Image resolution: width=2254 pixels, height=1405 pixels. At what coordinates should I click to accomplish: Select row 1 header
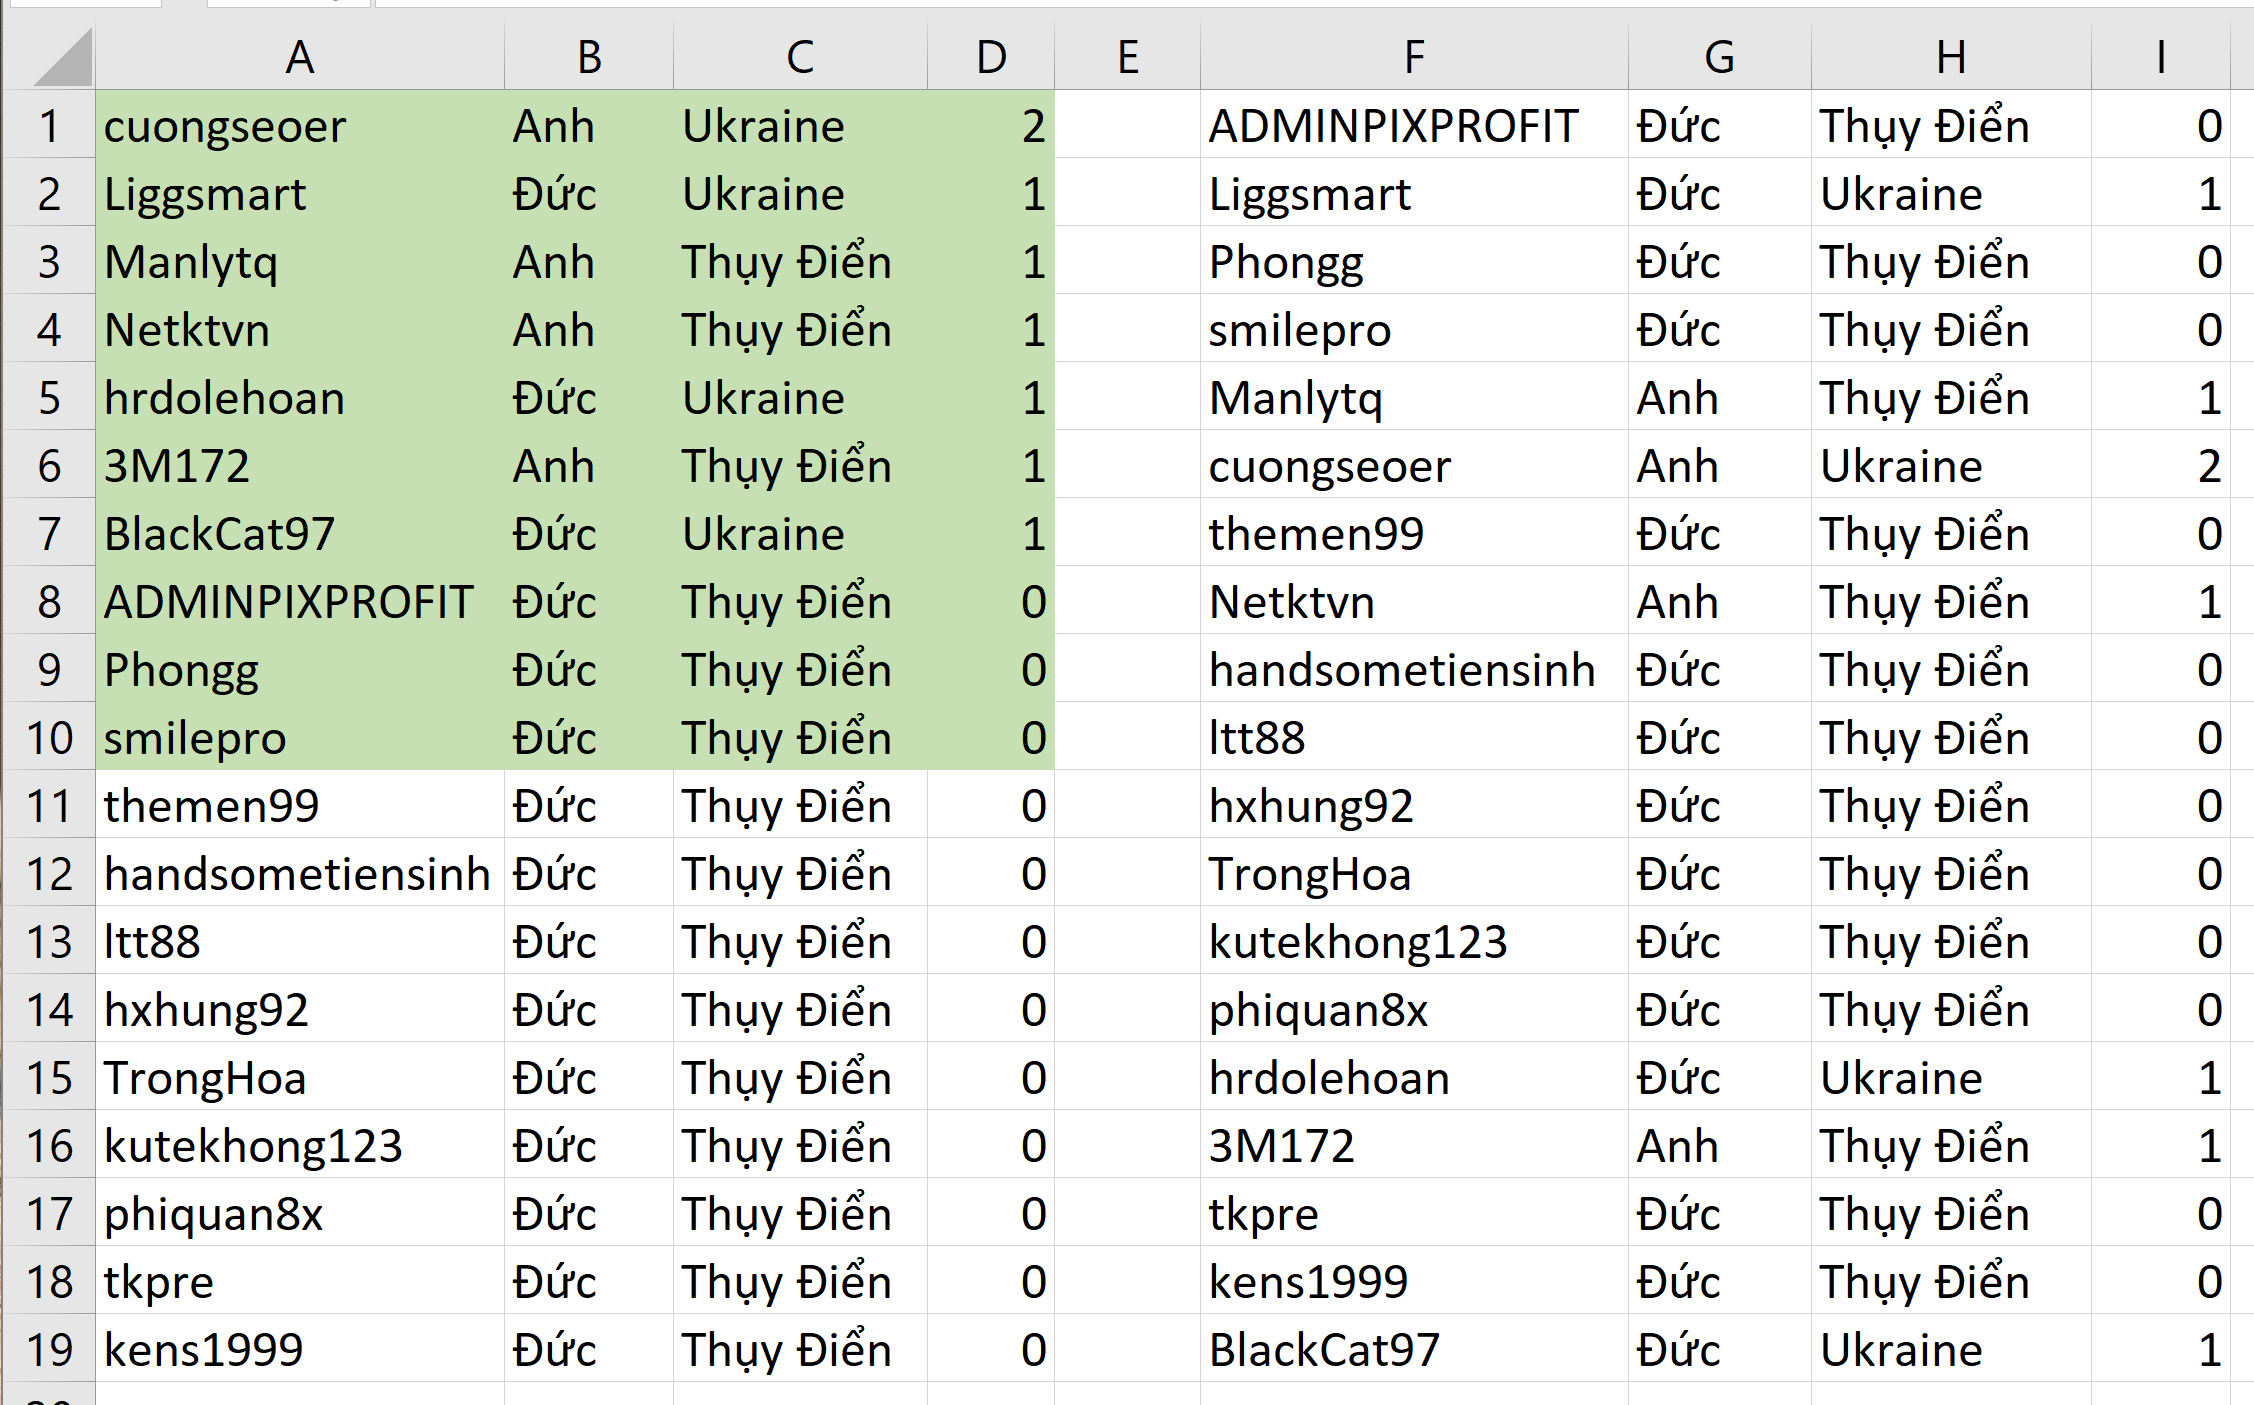49,126
